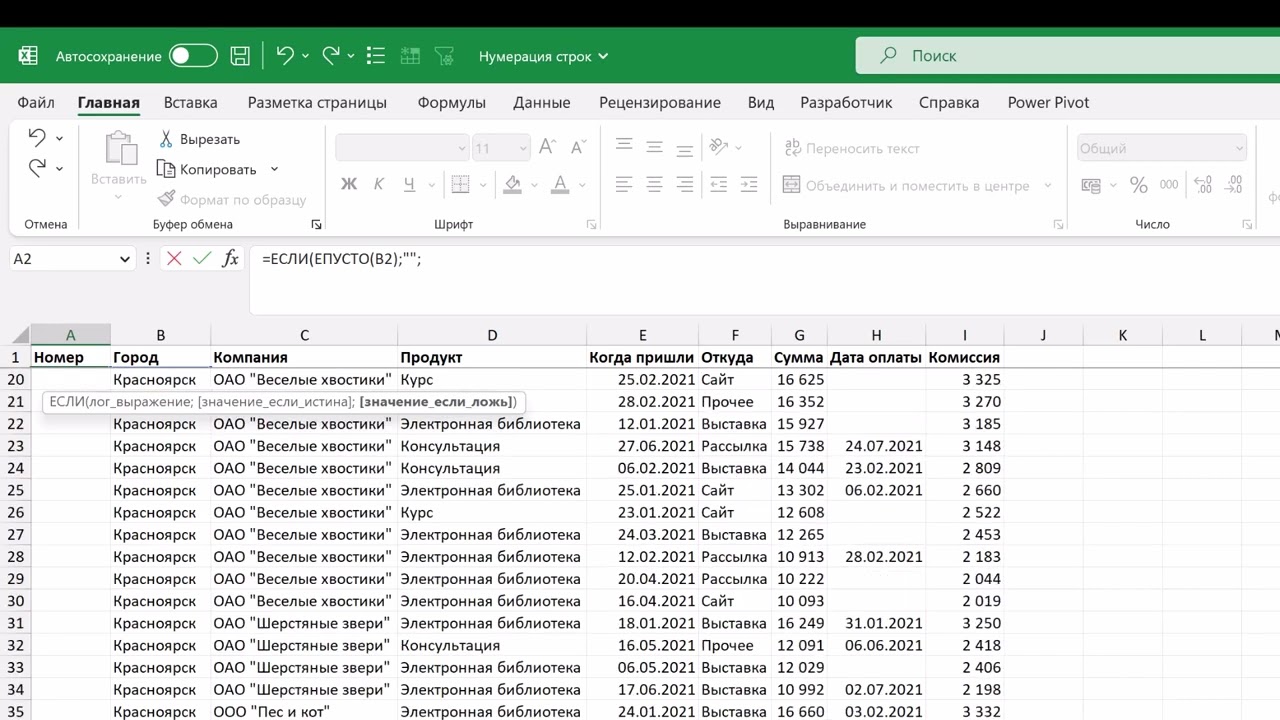1280x720 pixels.
Task: Click center text horizontally icon
Action: [x=654, y=184]
